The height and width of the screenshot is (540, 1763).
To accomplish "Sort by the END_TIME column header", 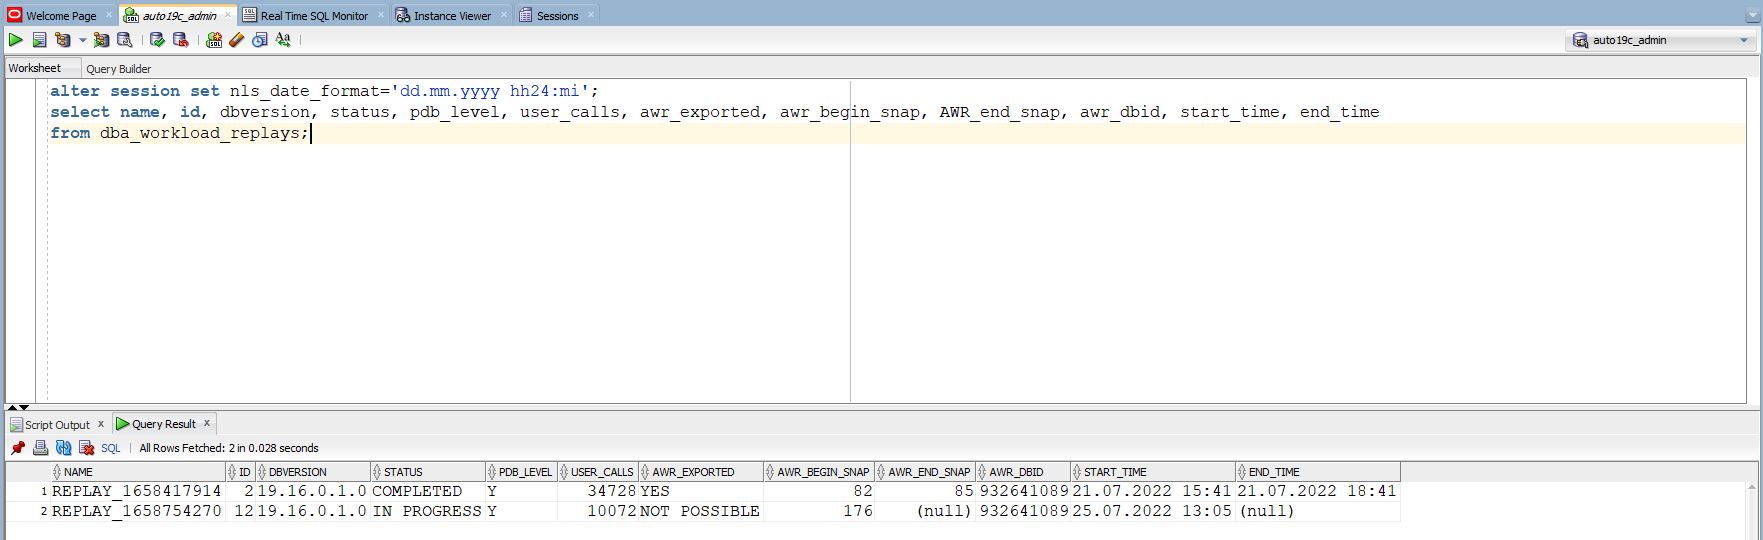I will coord(1318,472).
